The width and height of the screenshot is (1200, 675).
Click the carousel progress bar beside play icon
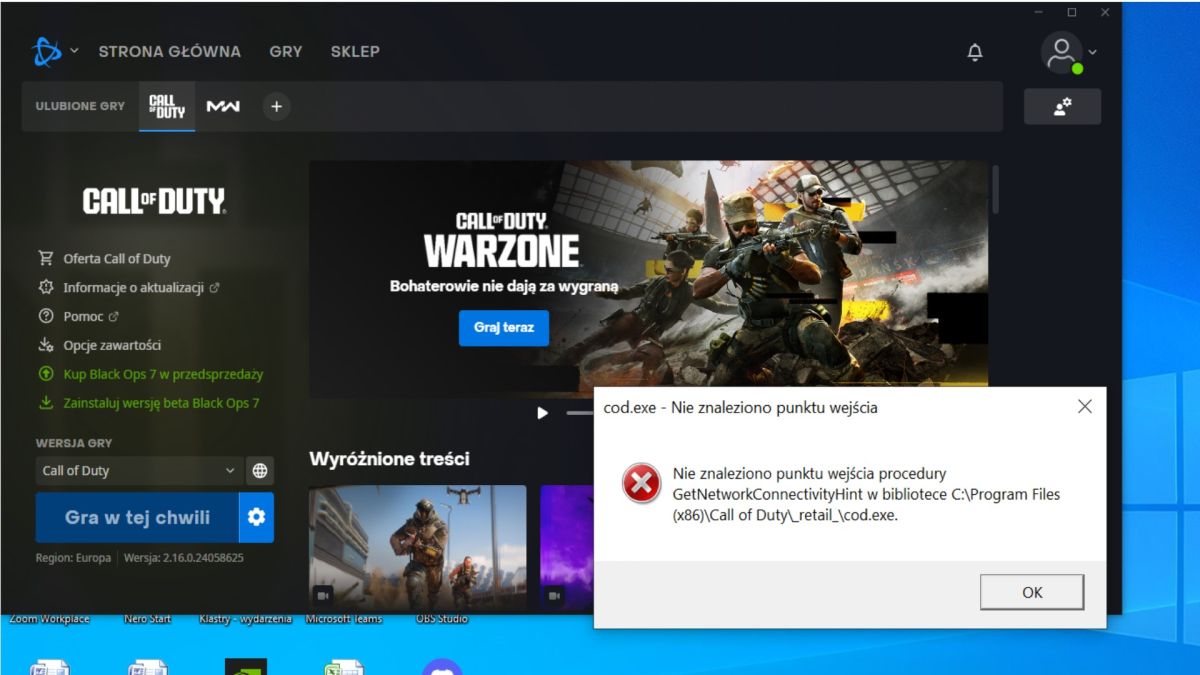pos(579,412)
